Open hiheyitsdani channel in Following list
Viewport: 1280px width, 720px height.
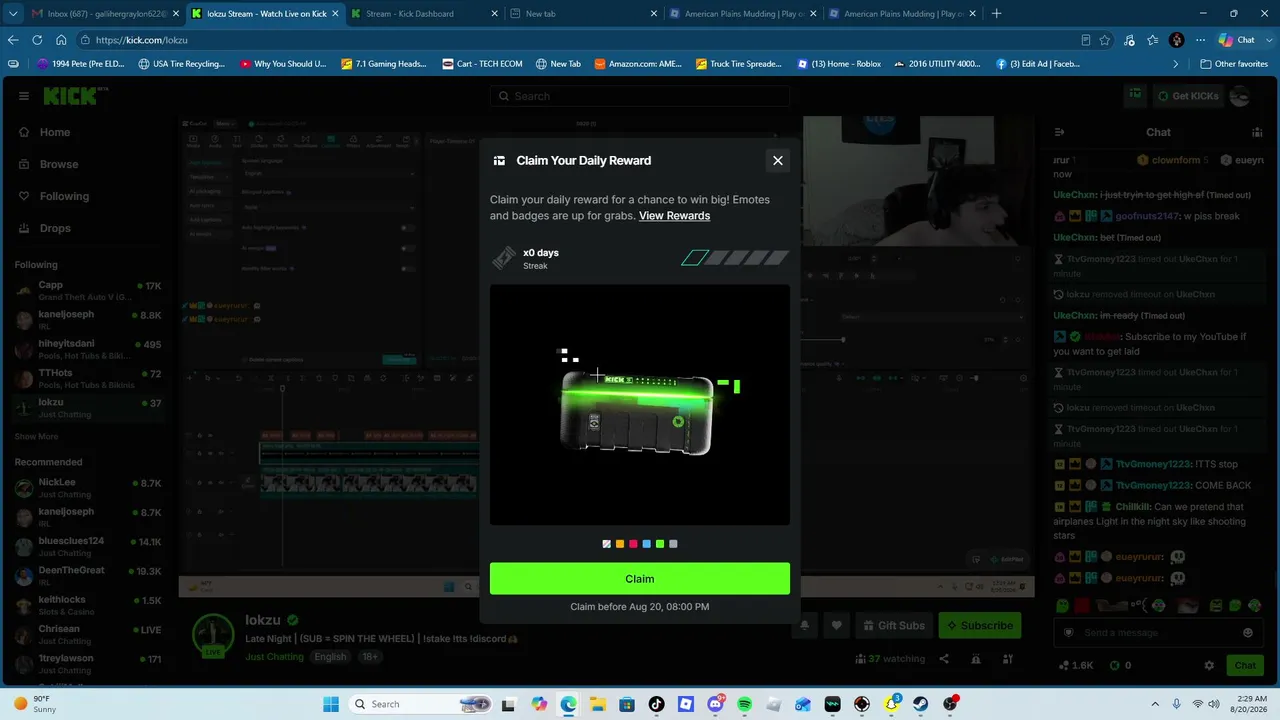88,349
